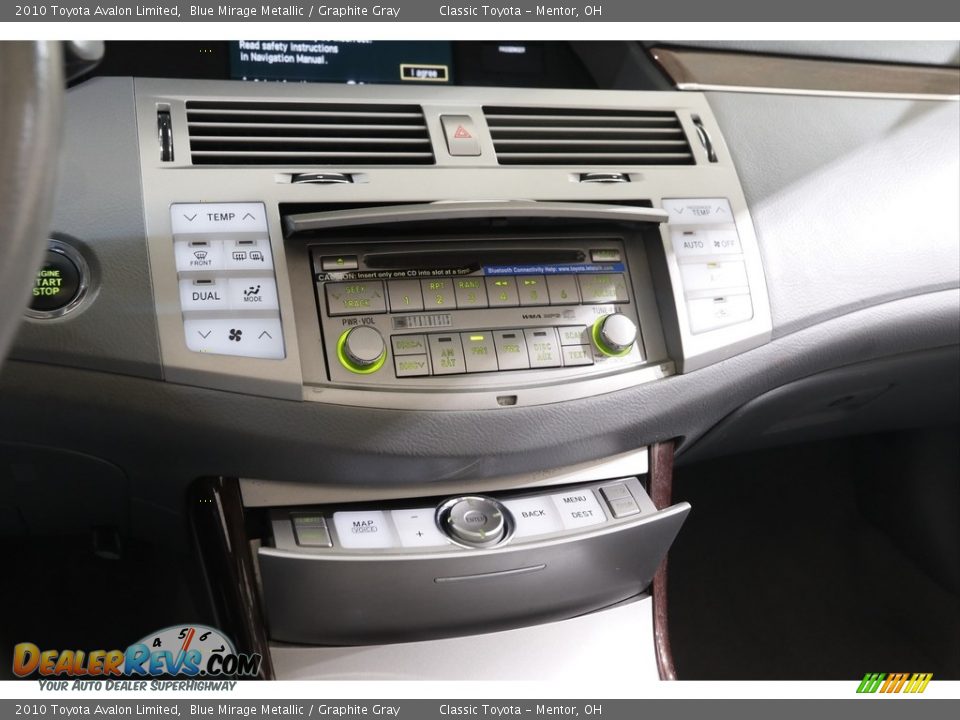Tap I agree on the navigation screen
This screenshot has height=720, width=960.
(424, 73)
